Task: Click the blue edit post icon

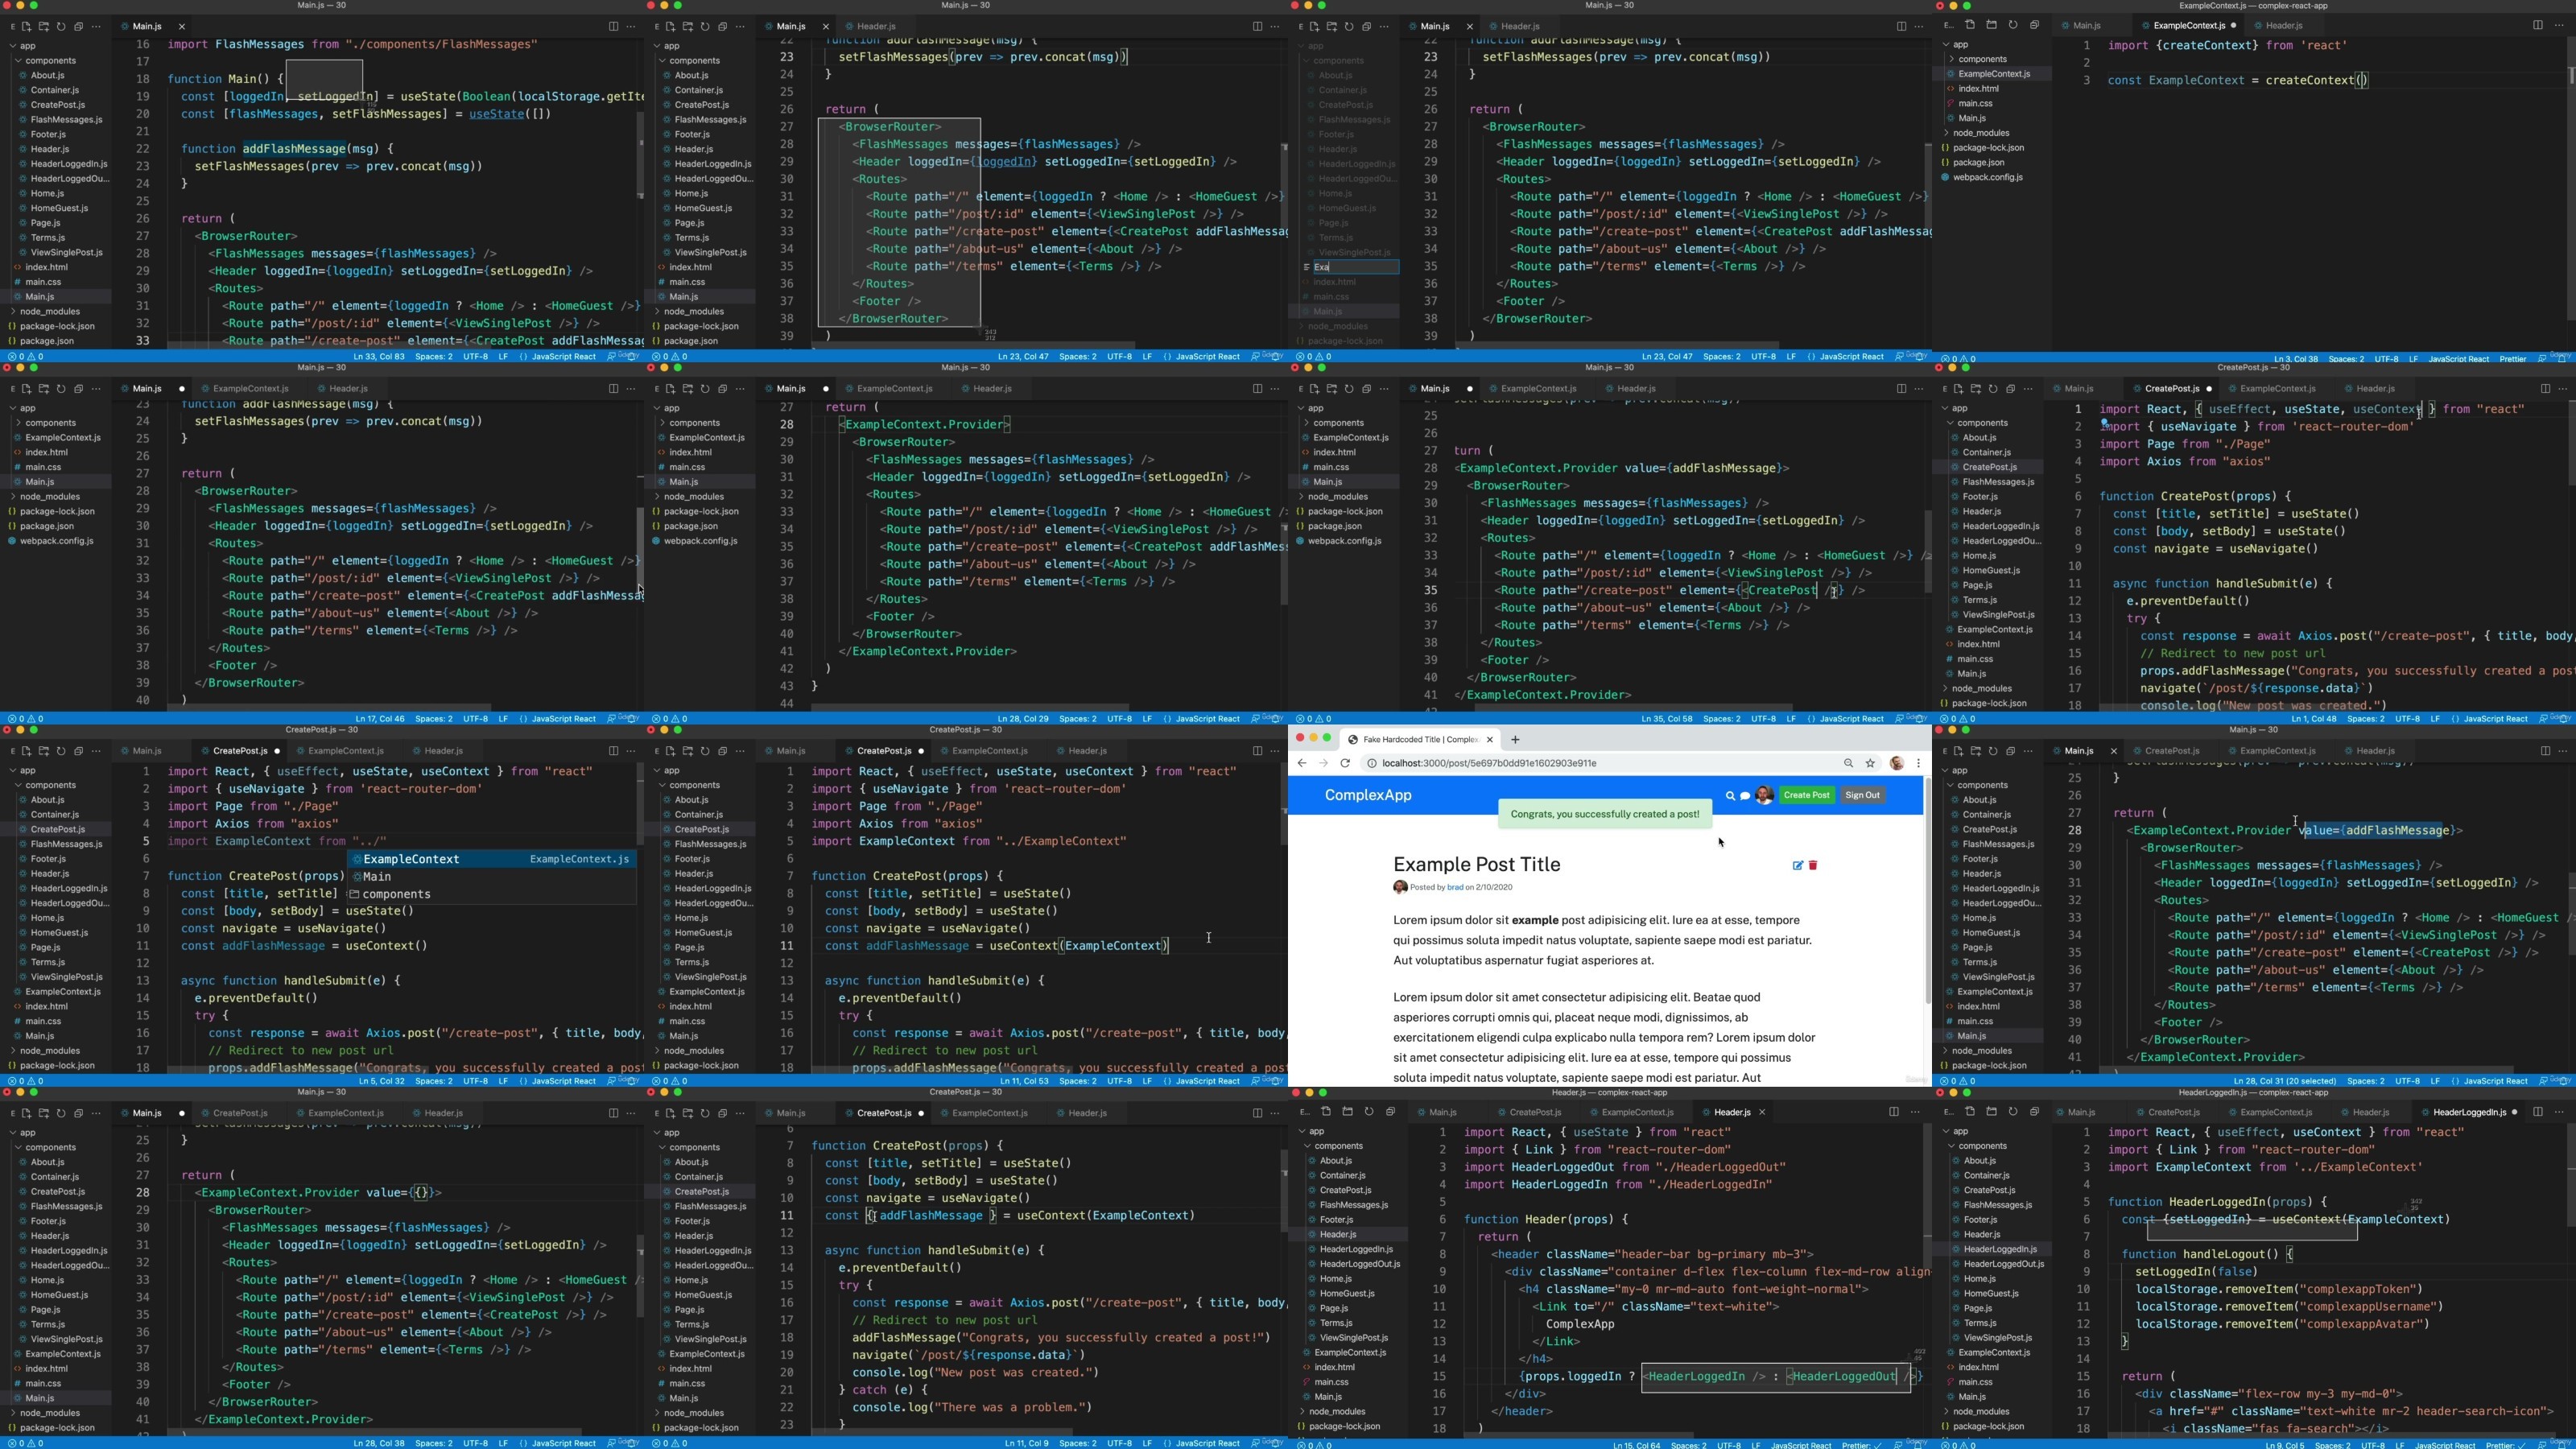Action: 1797,865
